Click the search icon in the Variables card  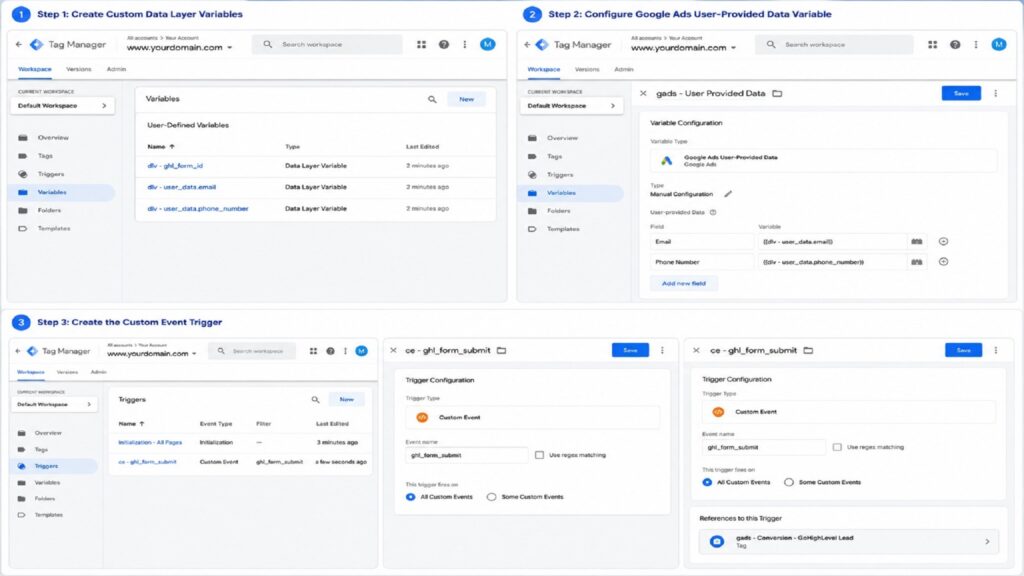coord(432,99)
